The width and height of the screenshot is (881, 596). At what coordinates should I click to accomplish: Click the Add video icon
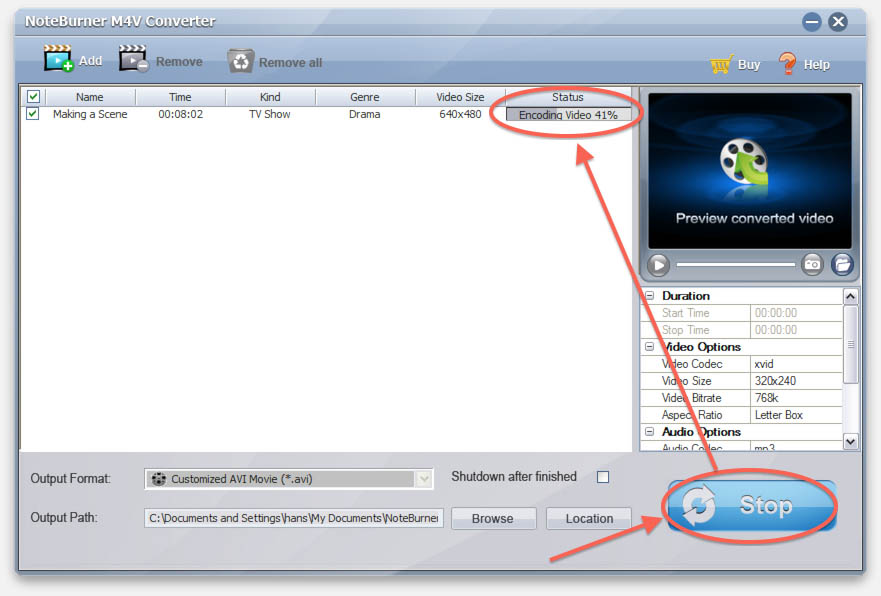coord(58,58)
